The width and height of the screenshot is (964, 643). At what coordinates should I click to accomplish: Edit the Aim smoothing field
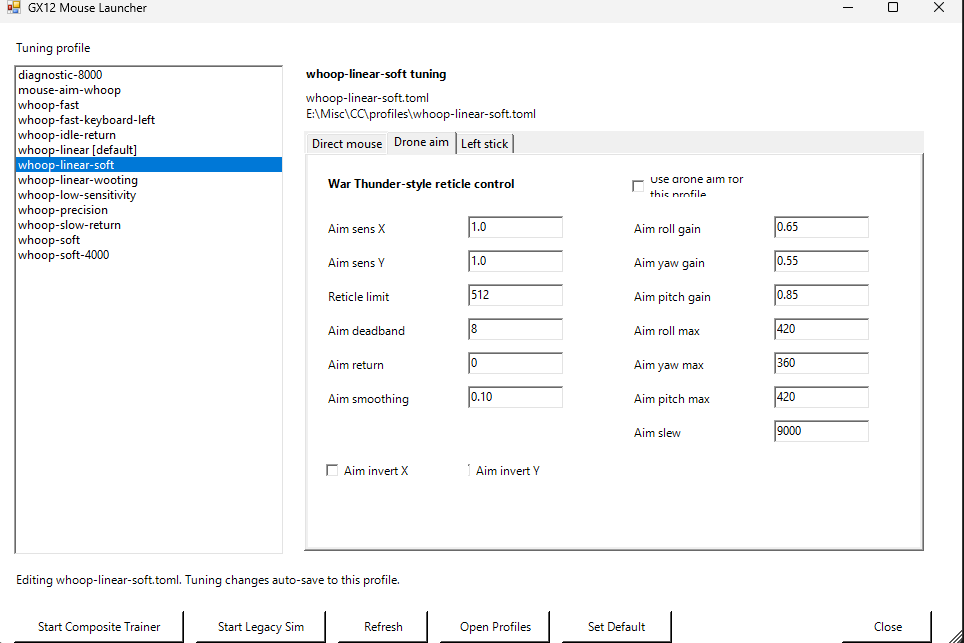pos(515,397)
